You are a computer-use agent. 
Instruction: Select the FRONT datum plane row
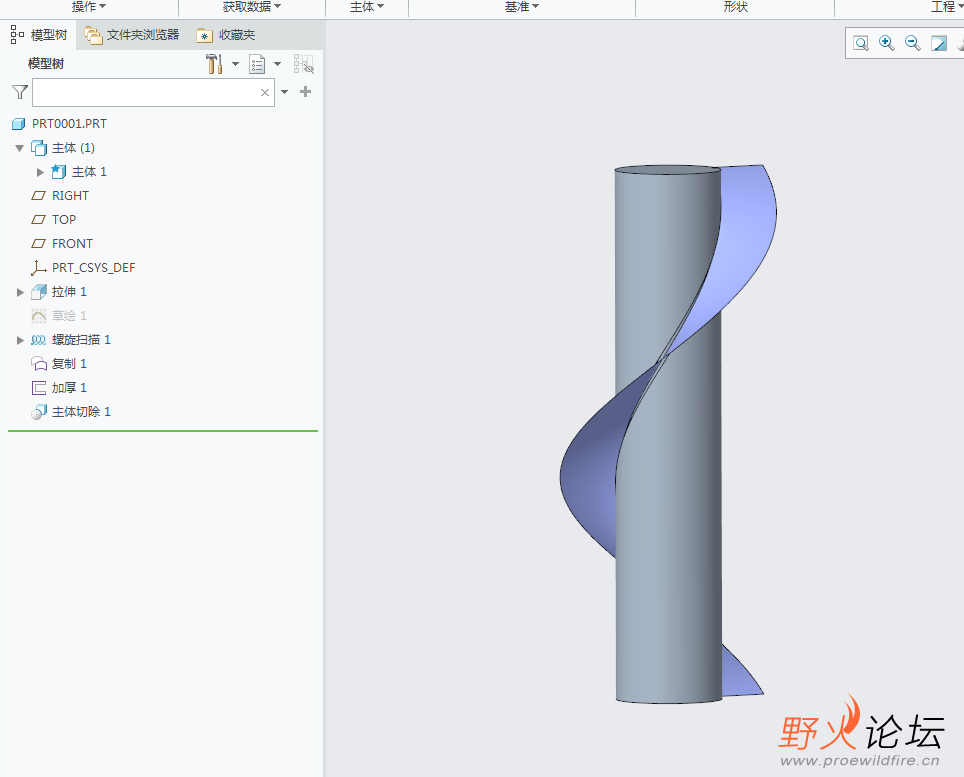click(x=73, y=244)
